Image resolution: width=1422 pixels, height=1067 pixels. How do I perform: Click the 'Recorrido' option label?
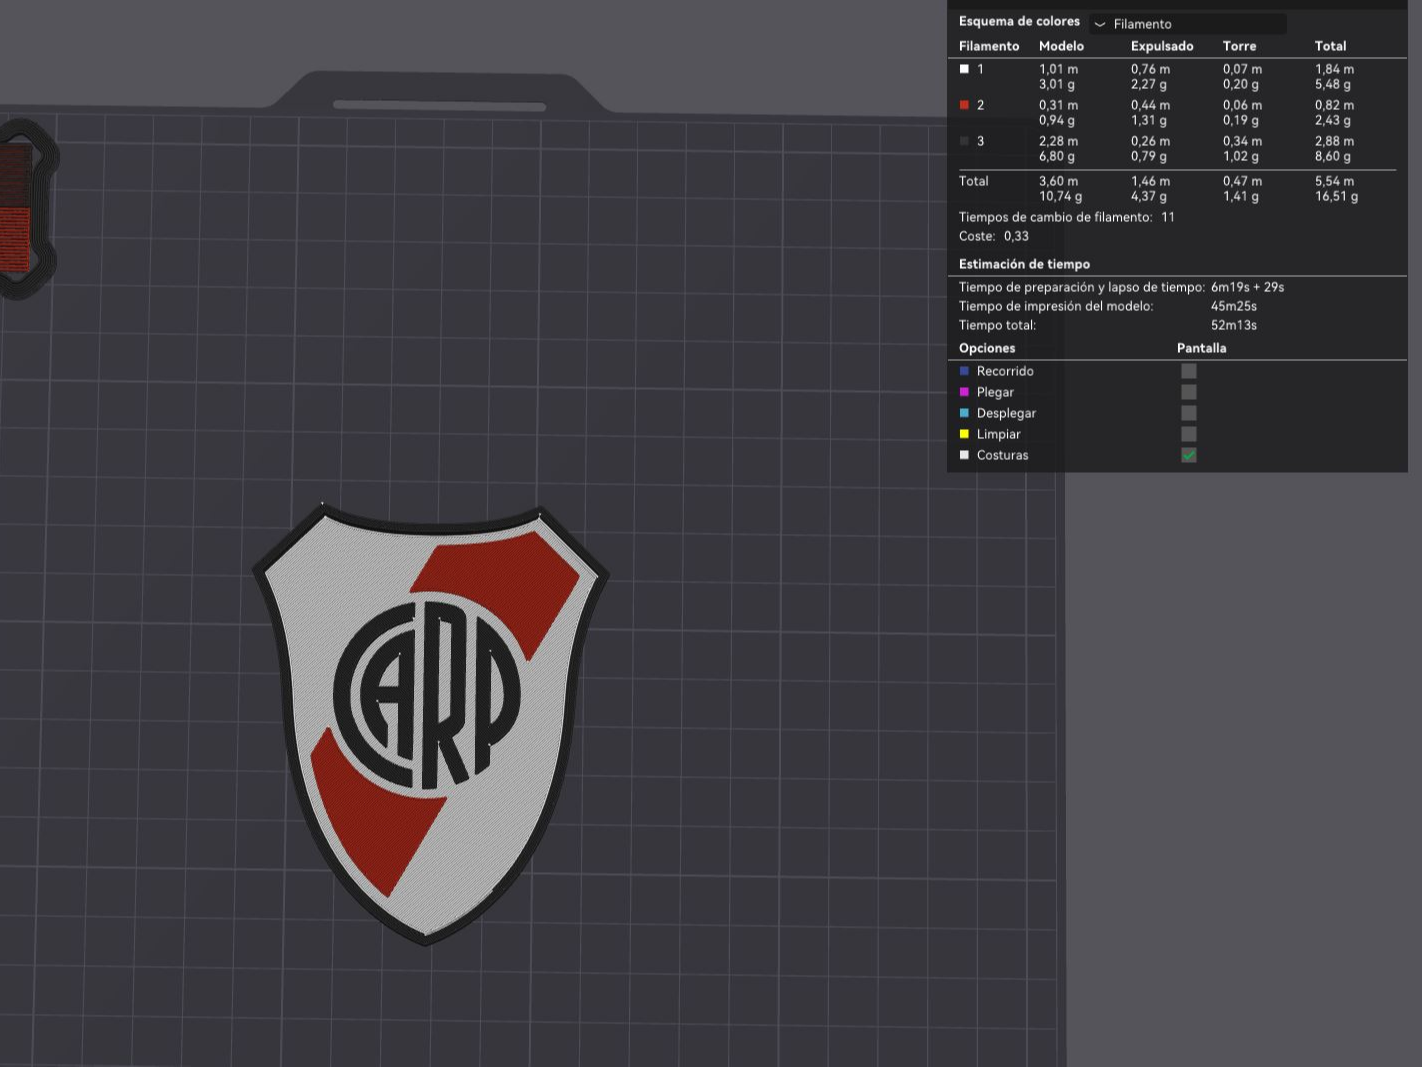click(x=1005, y=371)
